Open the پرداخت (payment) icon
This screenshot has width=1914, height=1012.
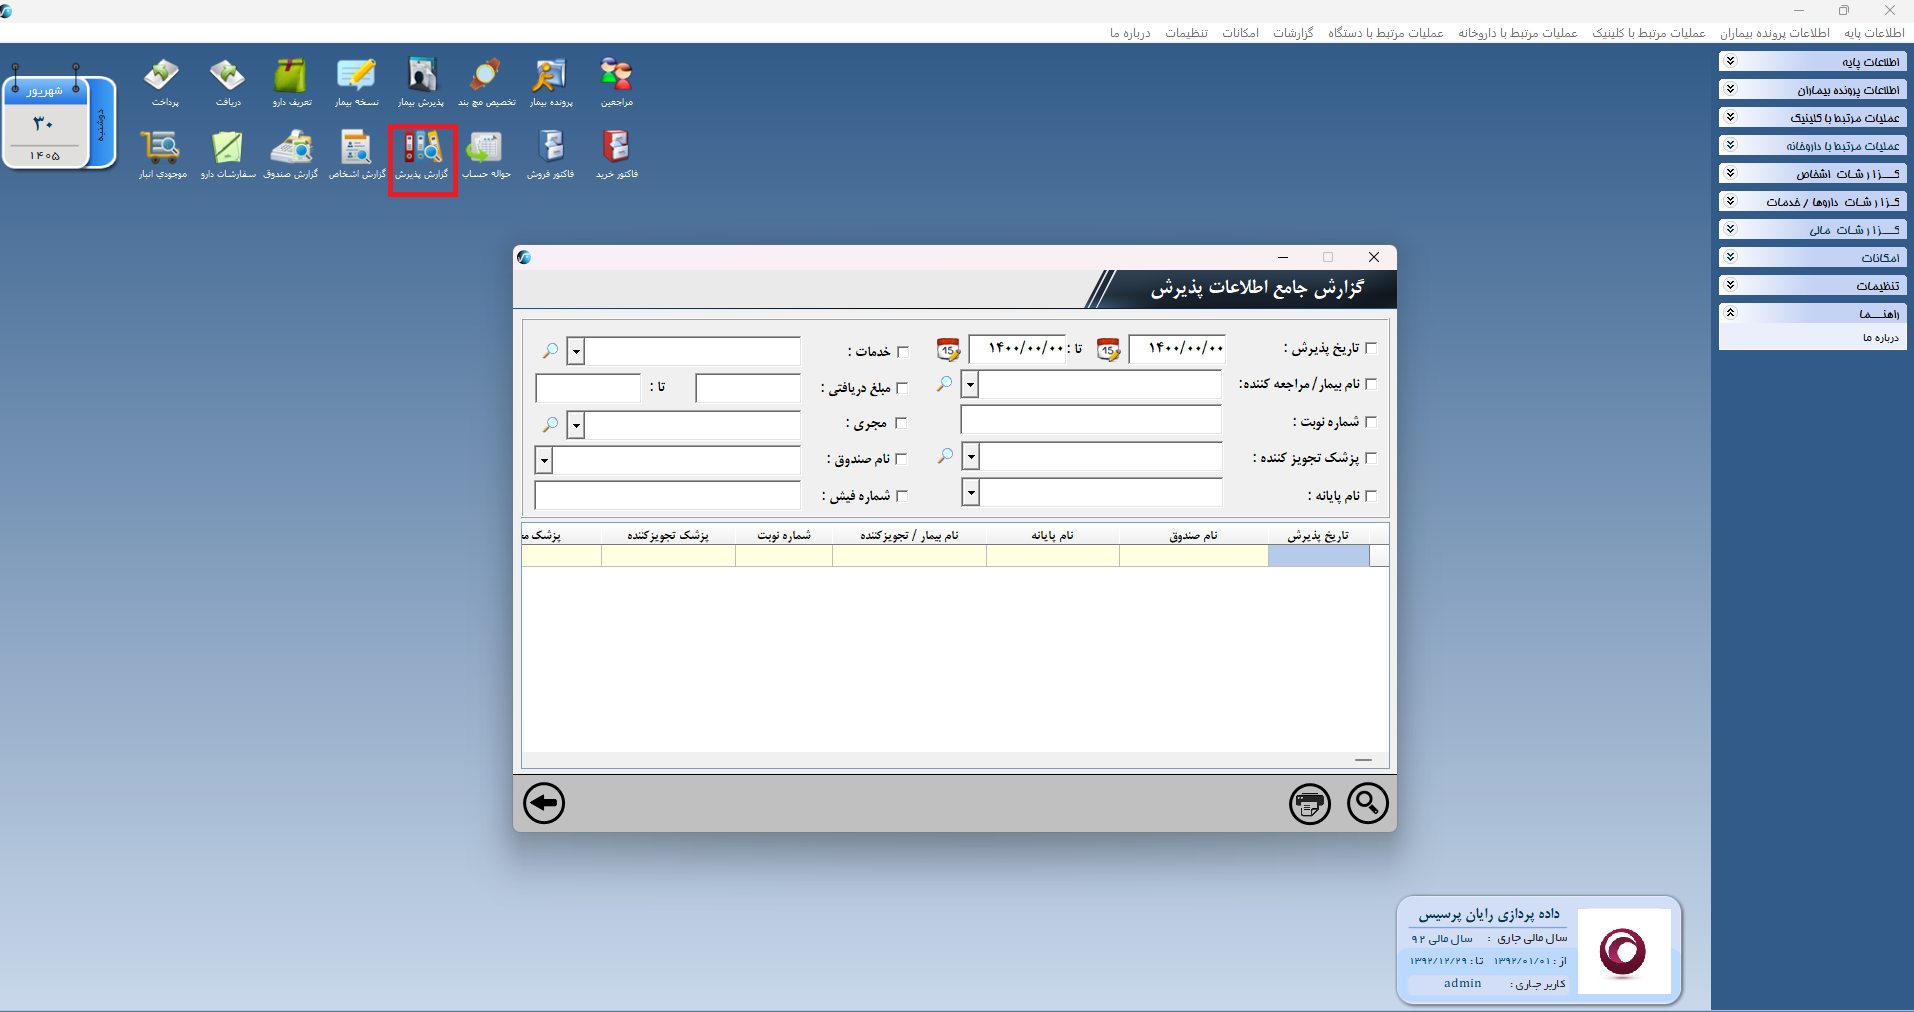coord(164,82)
